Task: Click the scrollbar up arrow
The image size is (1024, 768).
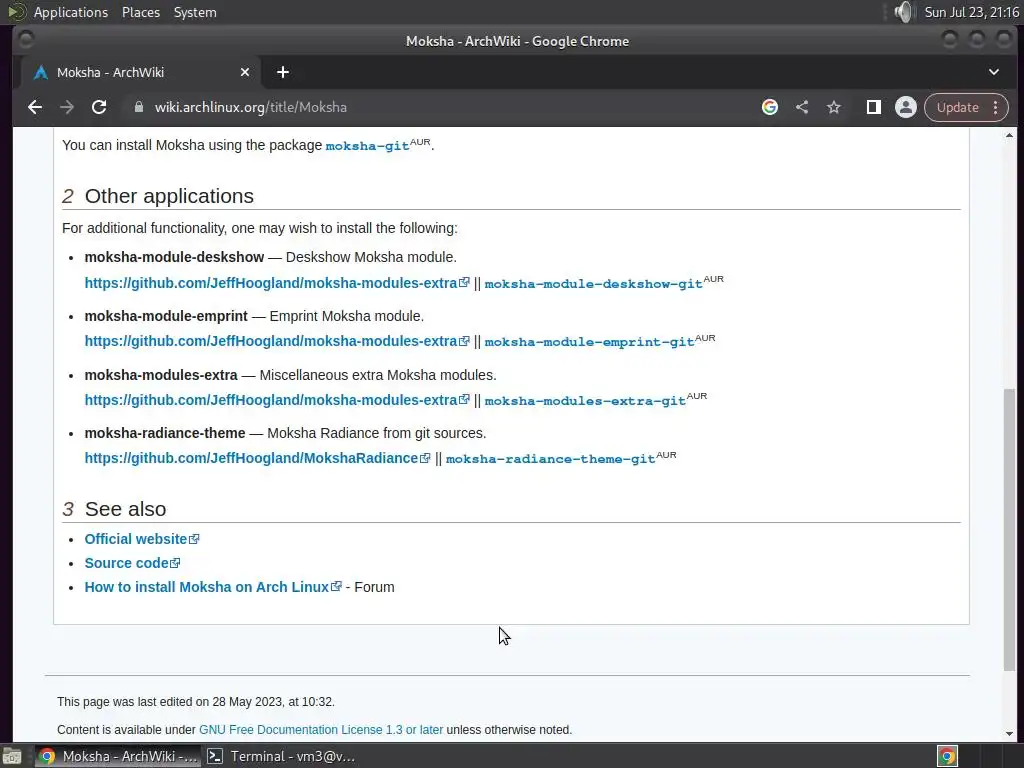Action: point(1010,135)
